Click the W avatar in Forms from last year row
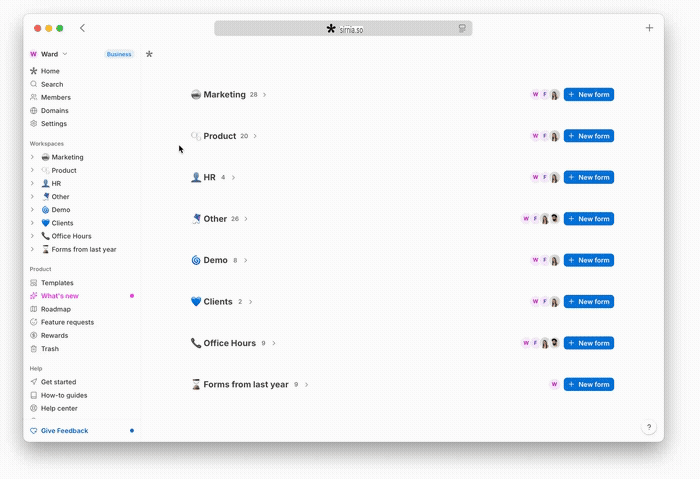This screenshot has height=479, width=700. coord(554,384)
